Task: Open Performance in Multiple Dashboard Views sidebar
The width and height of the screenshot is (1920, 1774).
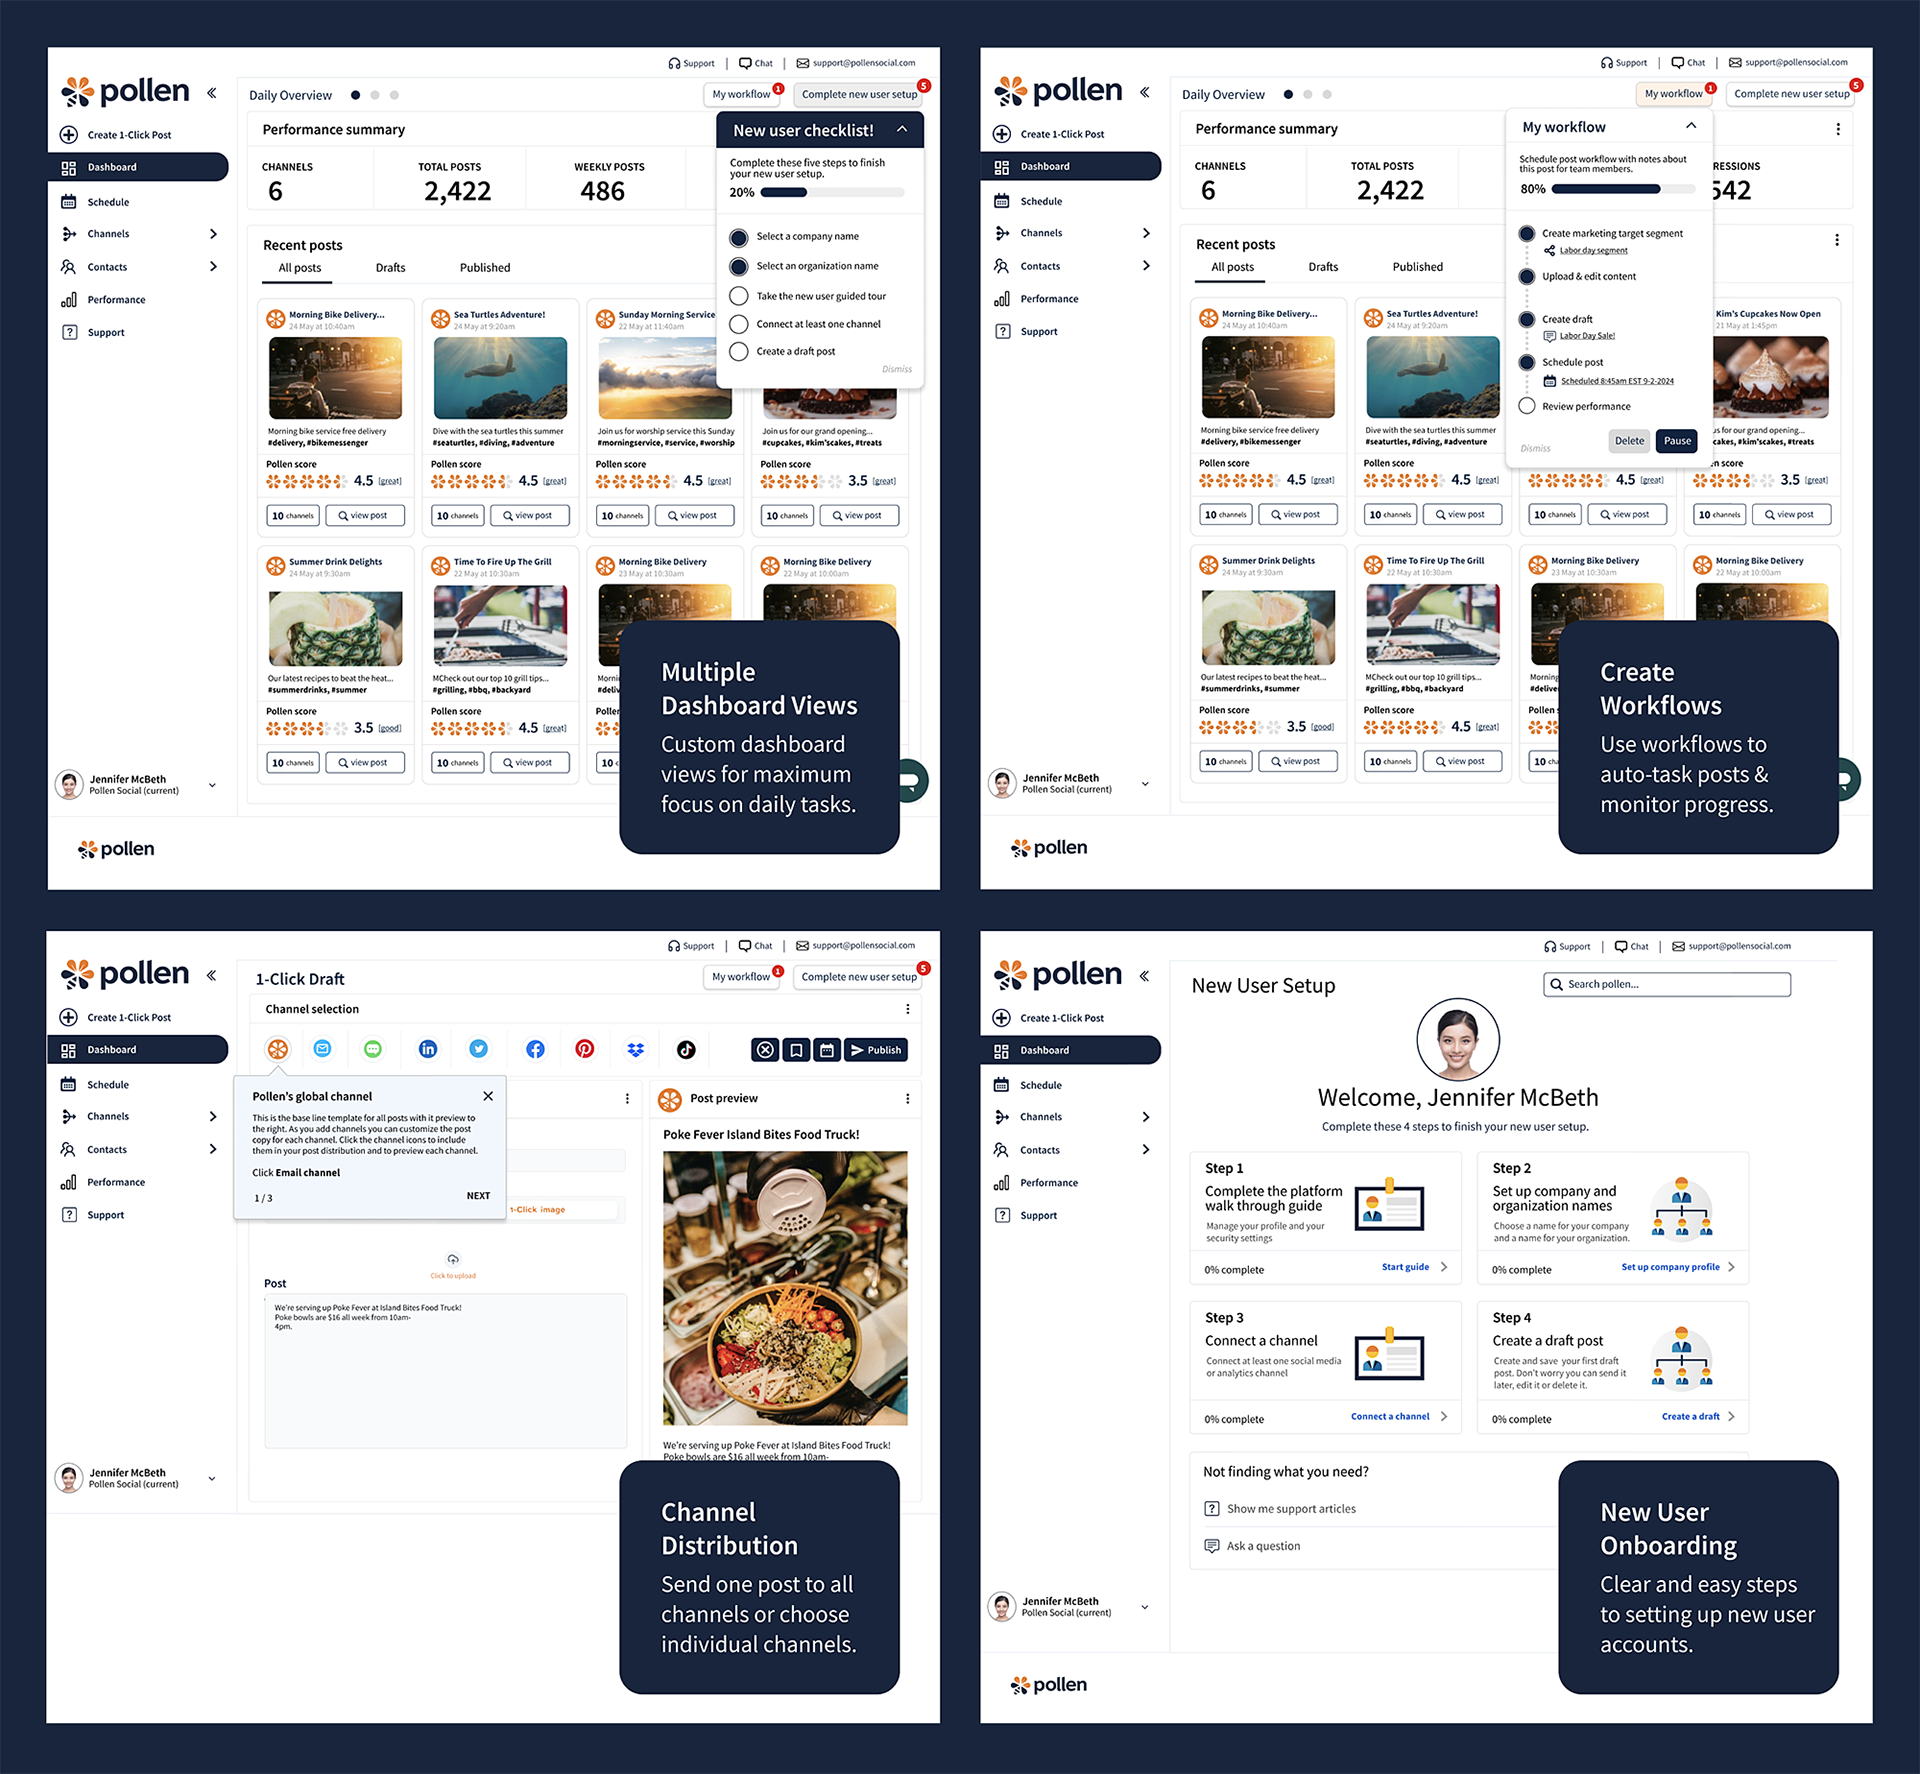Action: 103,299
